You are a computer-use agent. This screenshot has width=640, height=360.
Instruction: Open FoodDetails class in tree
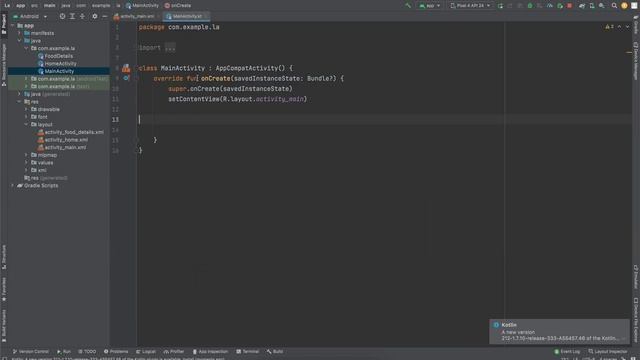[55, 56]
